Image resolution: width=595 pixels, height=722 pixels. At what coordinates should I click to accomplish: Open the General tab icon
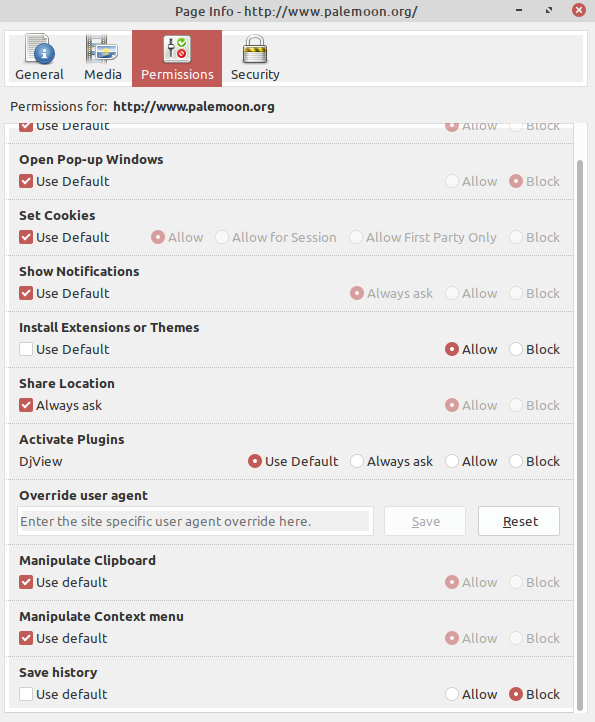(x=40, y=49)
